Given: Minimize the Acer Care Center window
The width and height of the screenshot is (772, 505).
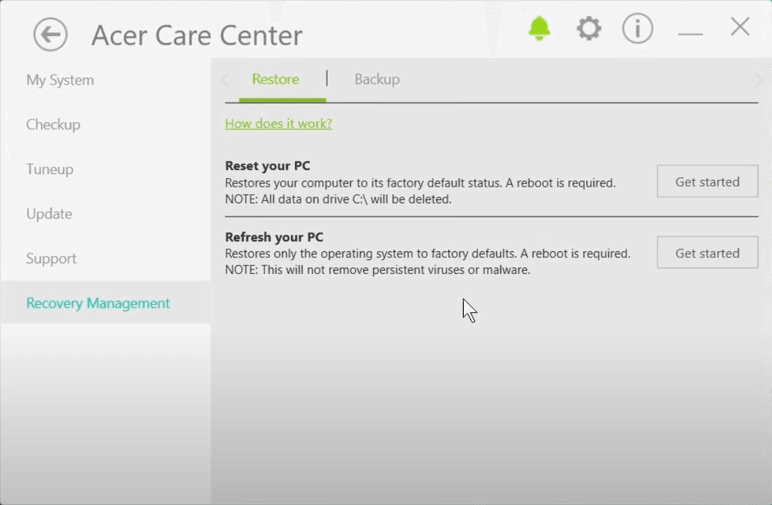Looking at the screenshot, I should (x=690, y=31).
